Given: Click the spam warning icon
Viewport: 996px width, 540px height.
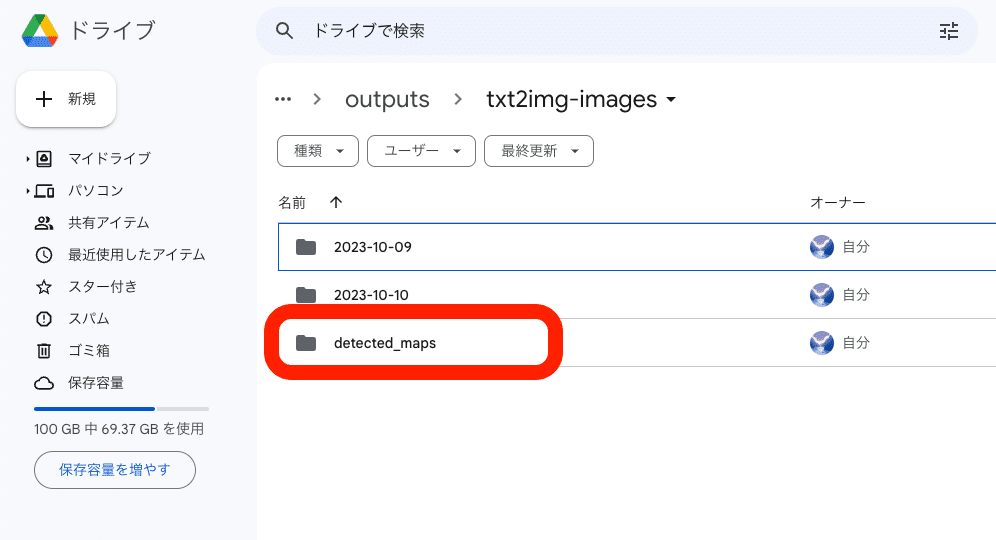Looking at the screenshot, I should click(44, 319).
